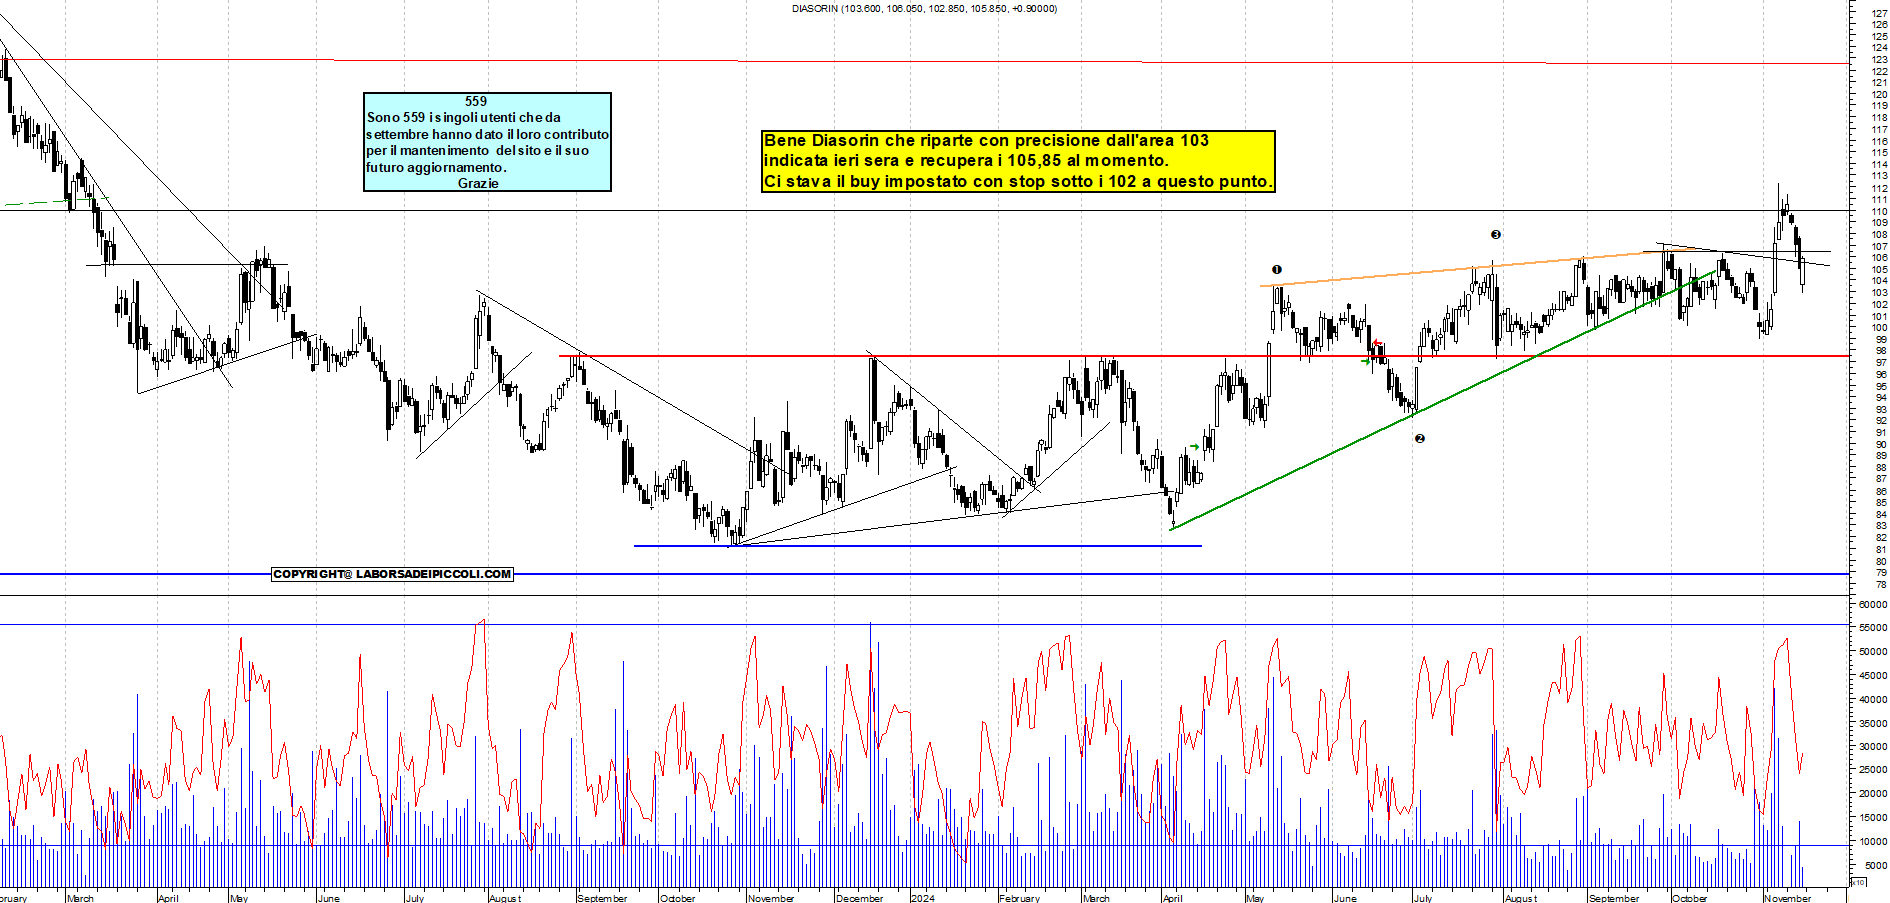This screenshot has width=1890, height=903.
Task: Click volume axis label 55000
Action: 1873,628
